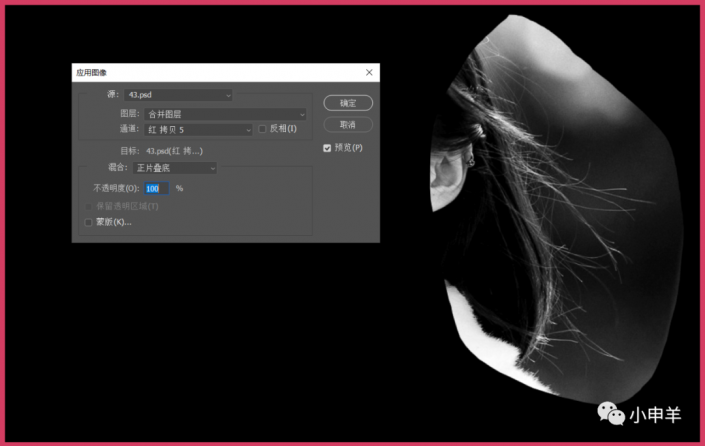This screenshot has width=705, height=446.
Task: Expand the blending mode dropdown 正片叠底
Action: pyautogui.click(x=176, y=168)
